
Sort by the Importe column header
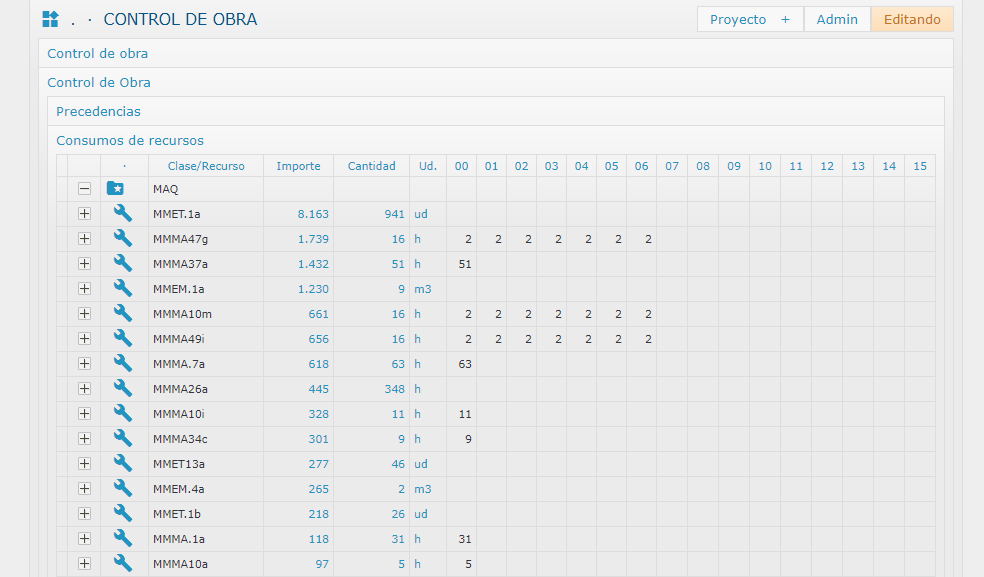(x=298, y=166)
